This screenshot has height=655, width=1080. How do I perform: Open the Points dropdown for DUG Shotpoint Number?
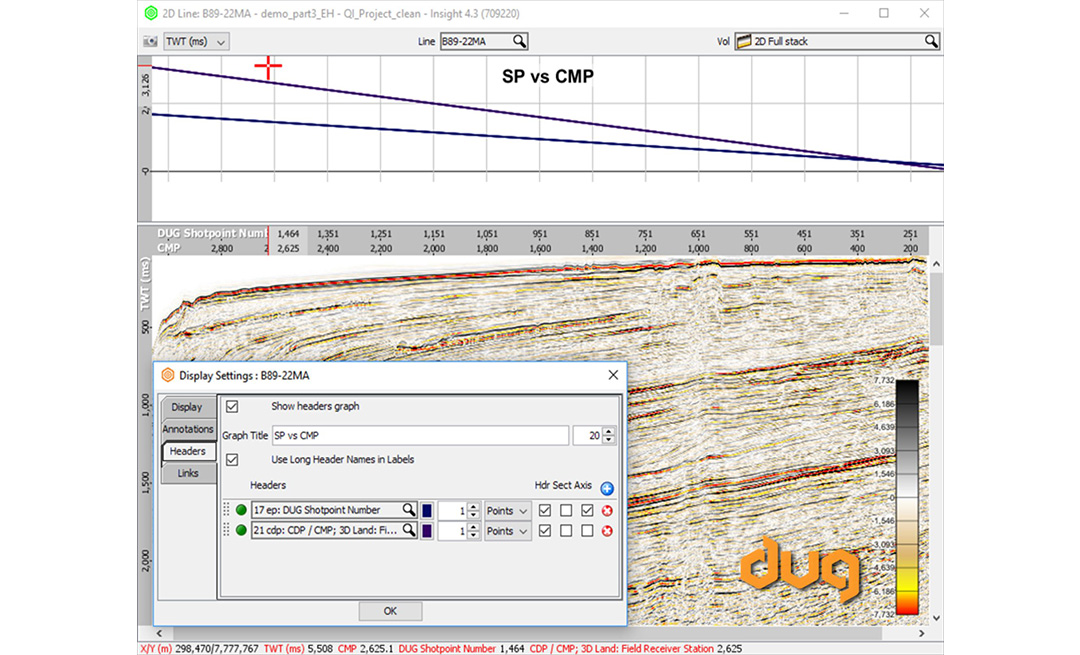(507, 510)
